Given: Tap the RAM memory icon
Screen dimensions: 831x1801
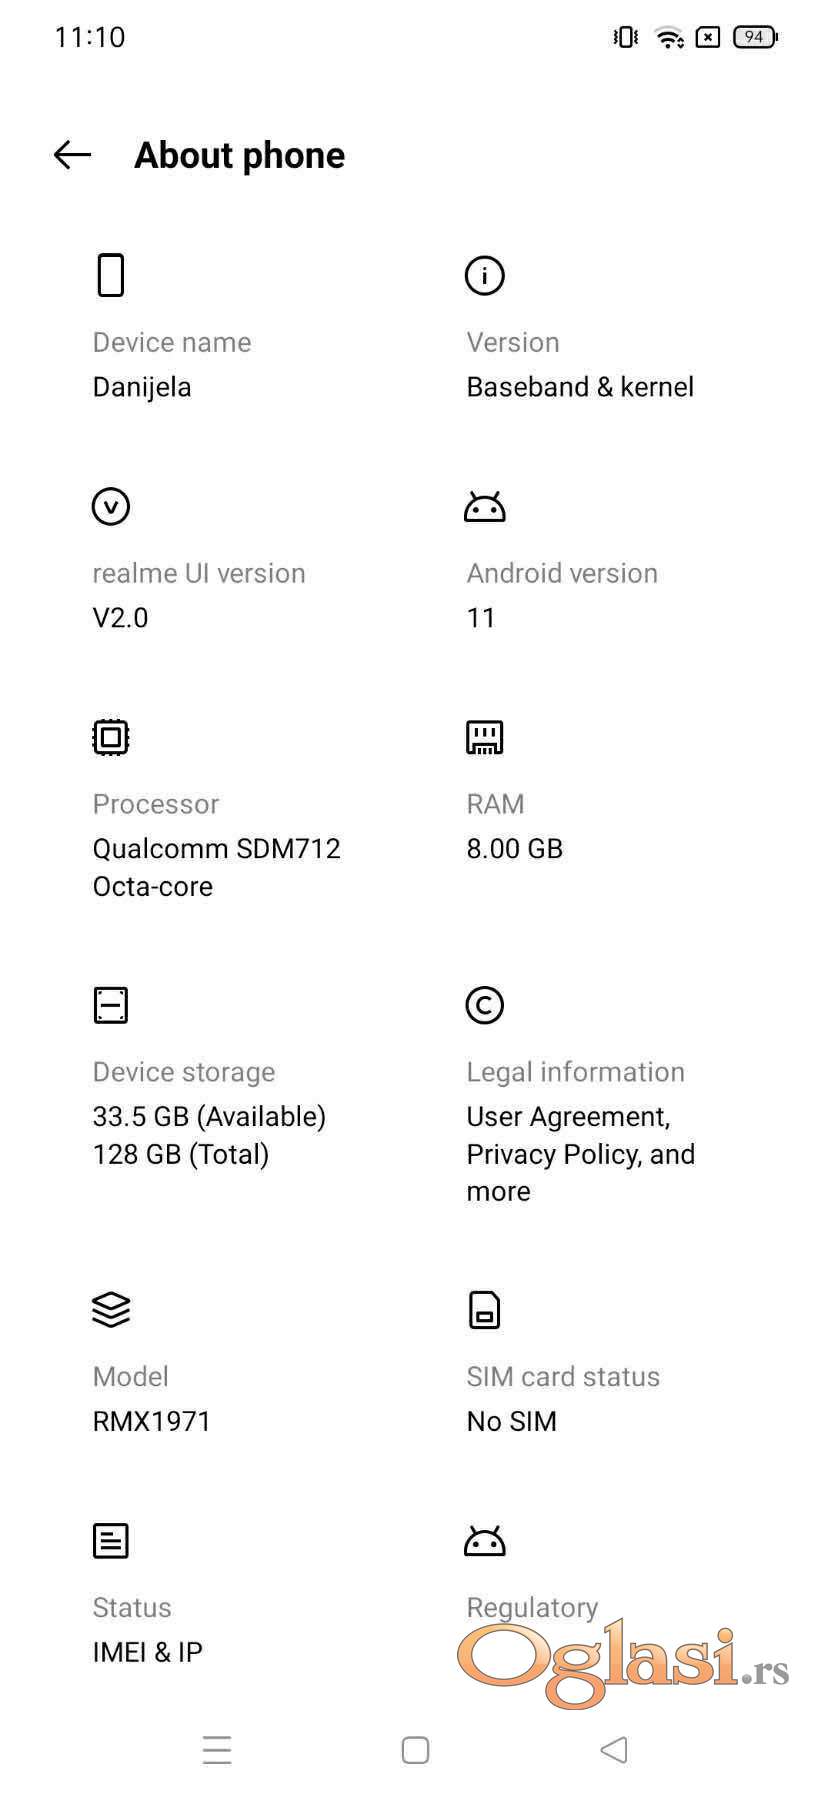Looking at the screenshot, I should (x=485, y=737).
